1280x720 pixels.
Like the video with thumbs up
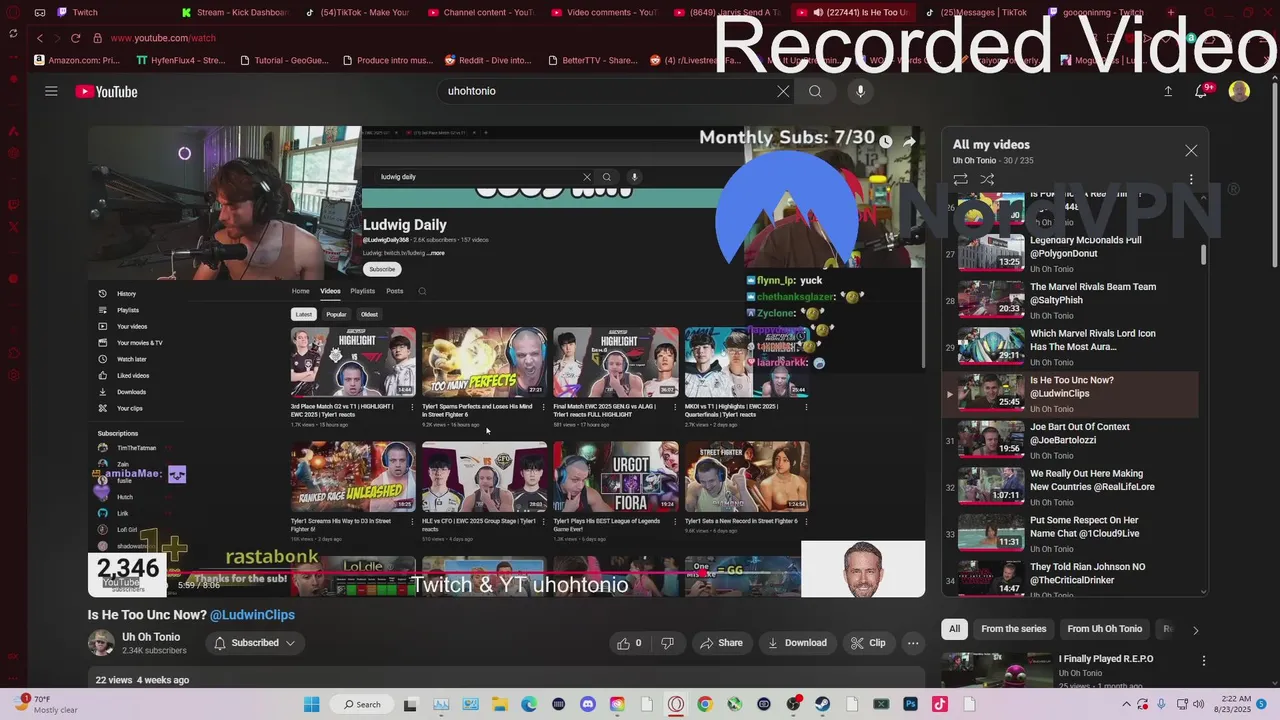(630, 643)
